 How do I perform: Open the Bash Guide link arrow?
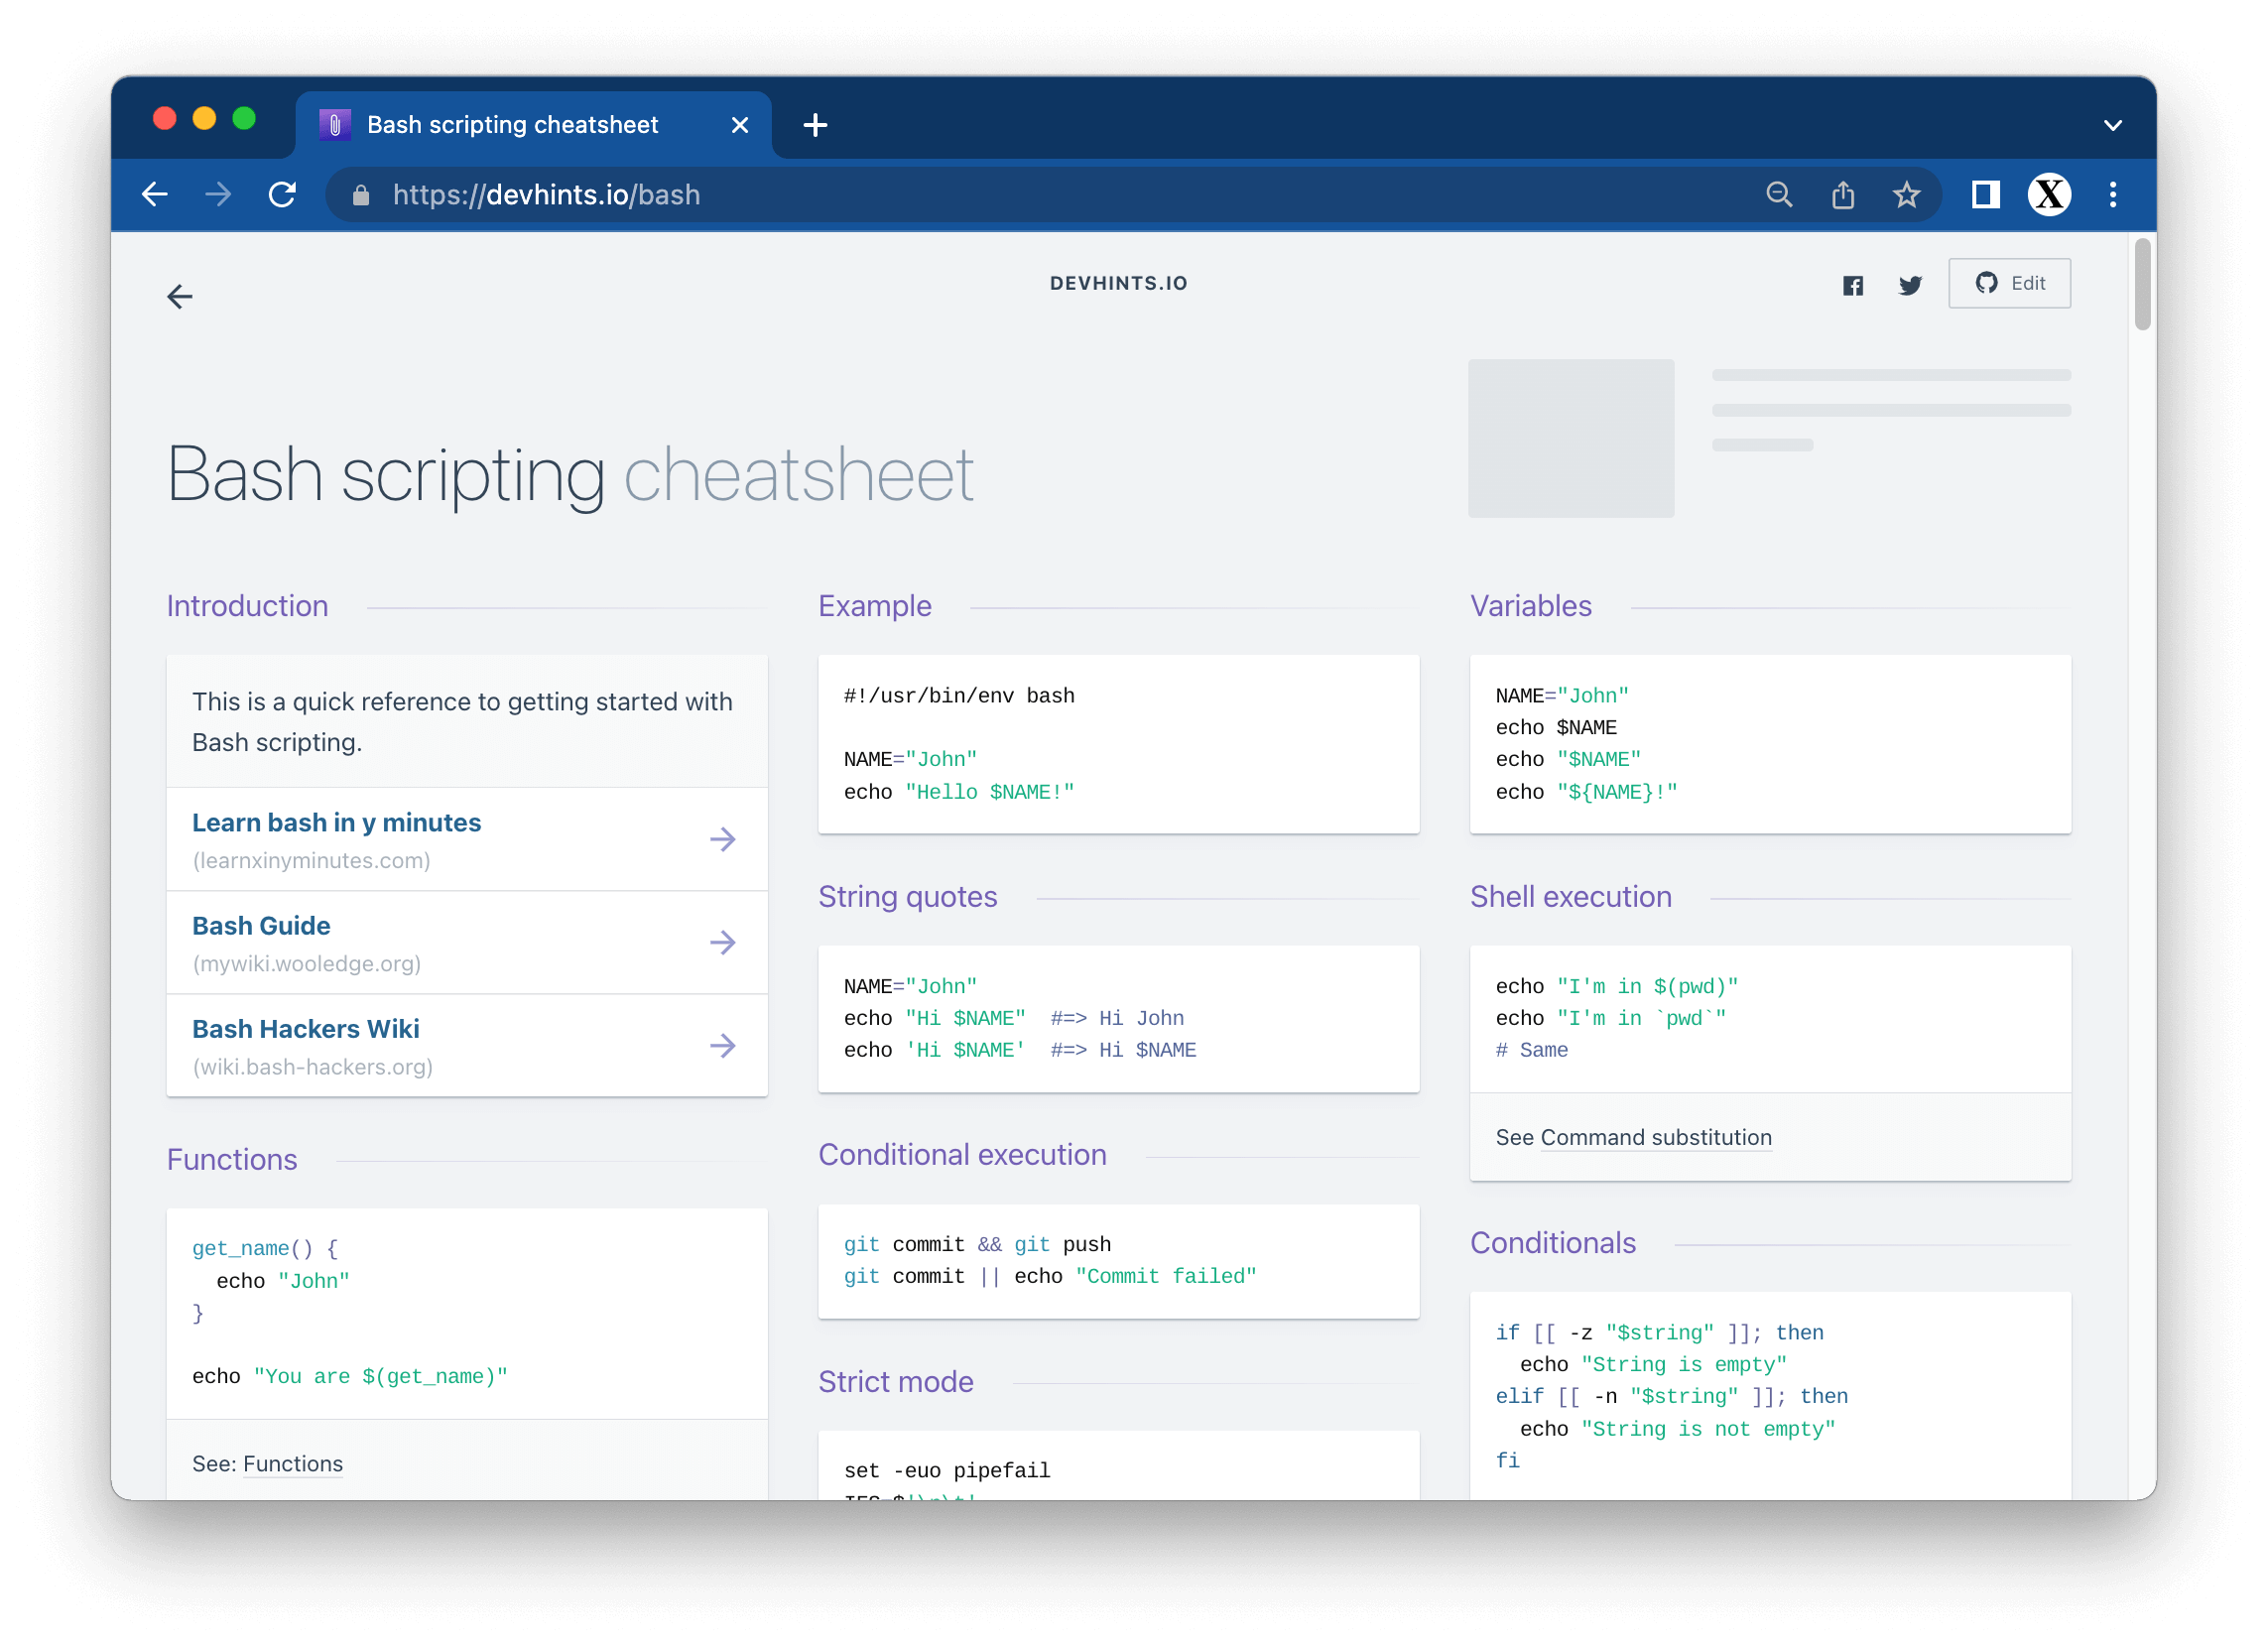coord(723,942)
